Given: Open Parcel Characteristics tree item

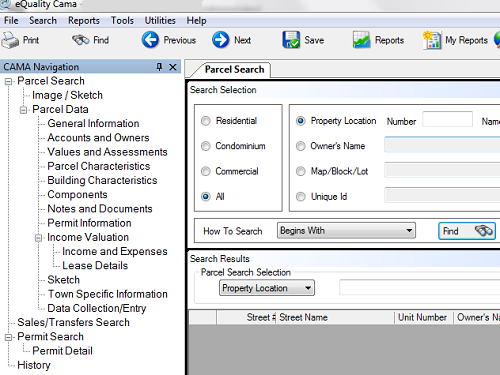Looking at the screenshot, I should pos(99,166).
